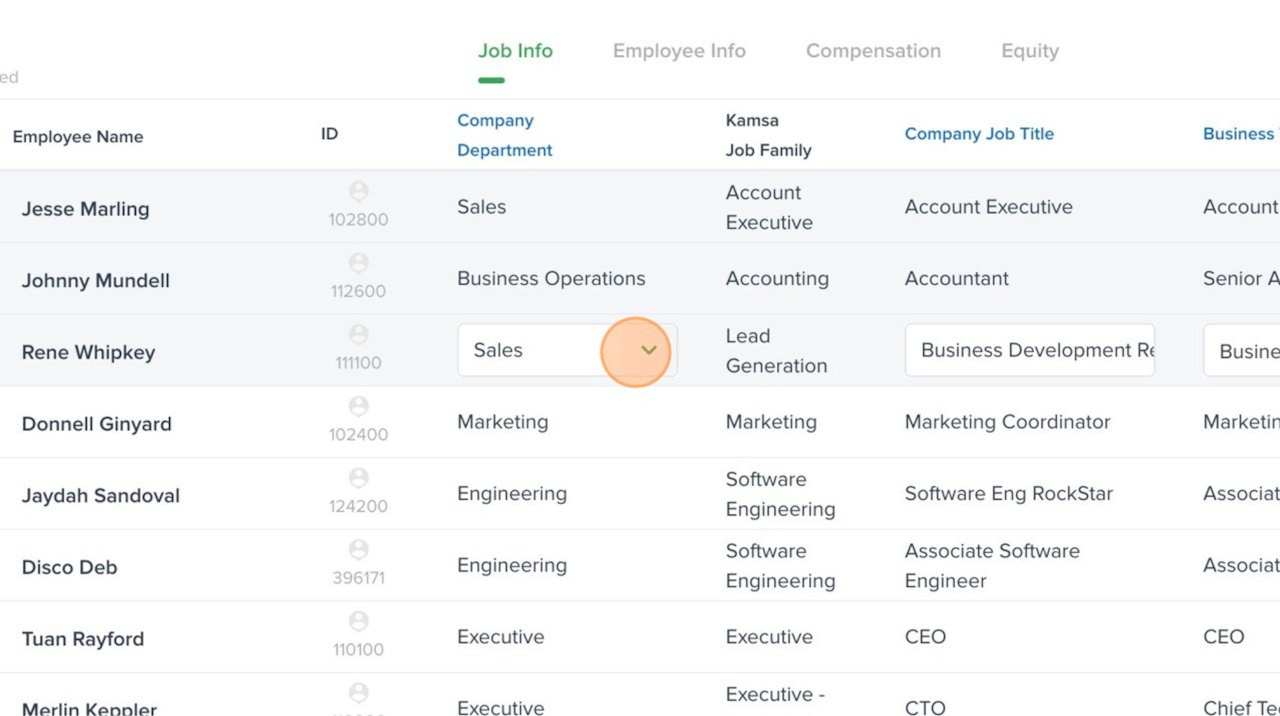1280x716 pixels.
Task: Click Rene Whipkey's avatar icon
Action: [x=358, y=335]
